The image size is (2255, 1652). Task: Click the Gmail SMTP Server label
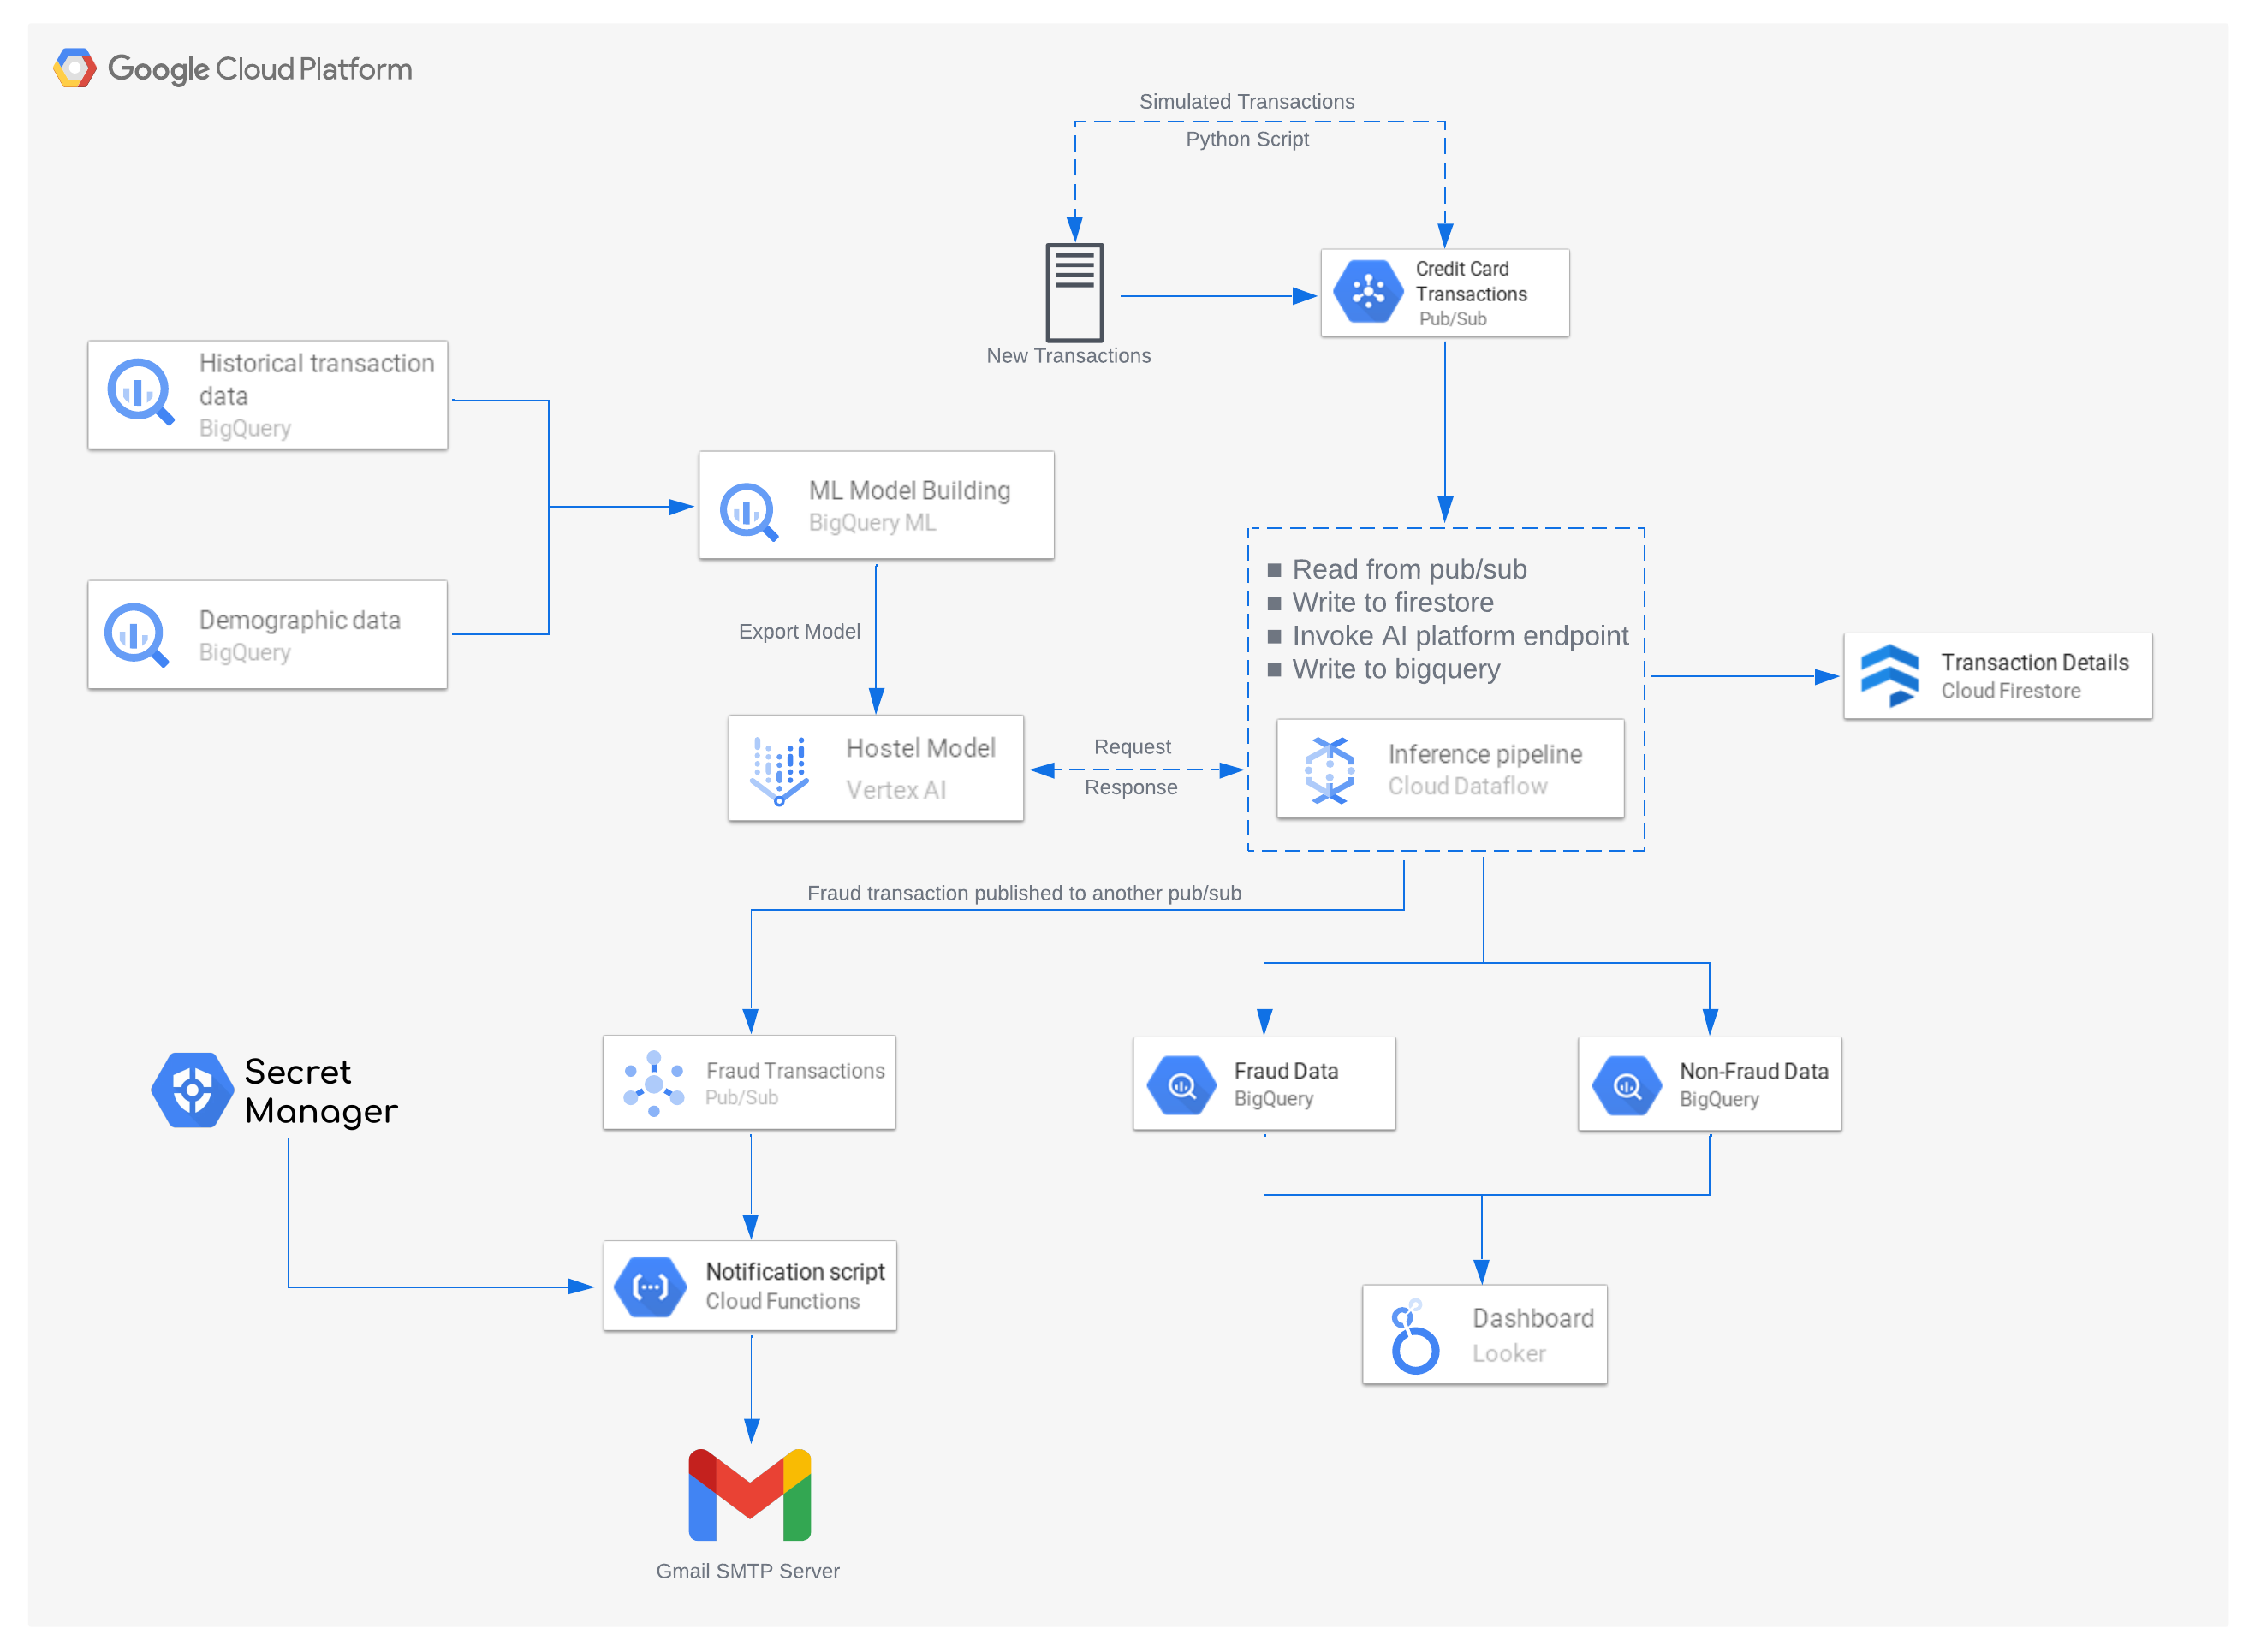tap(747, 1571)
